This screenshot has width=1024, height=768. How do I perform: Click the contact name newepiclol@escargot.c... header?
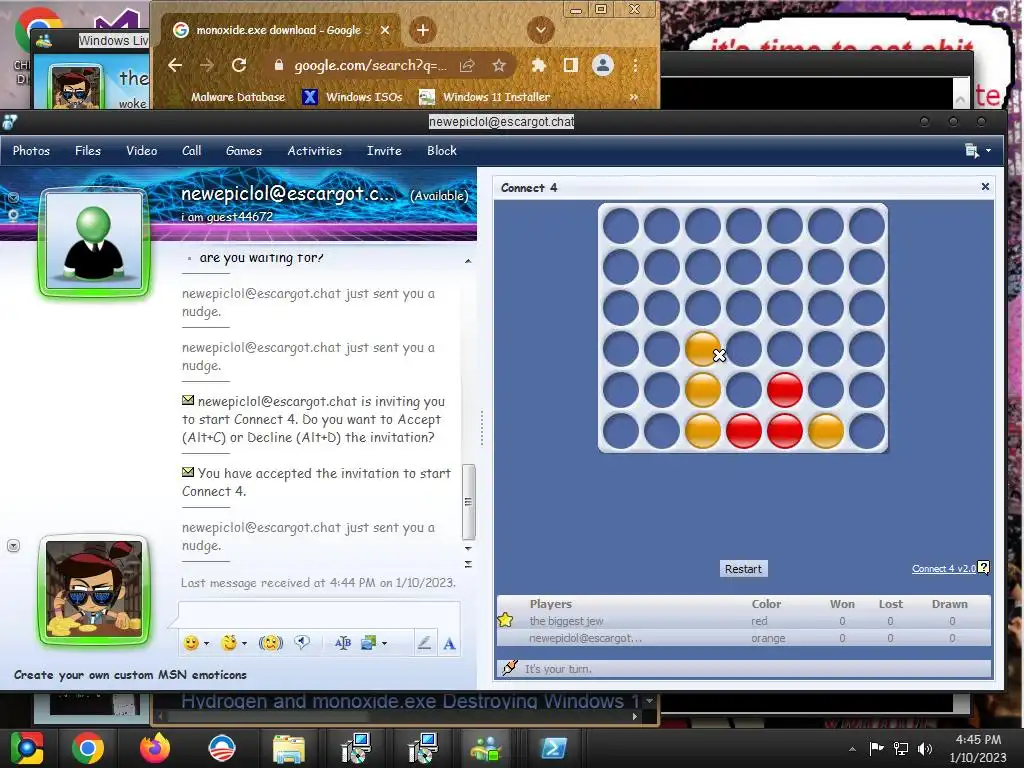click(x=287, y=194)
